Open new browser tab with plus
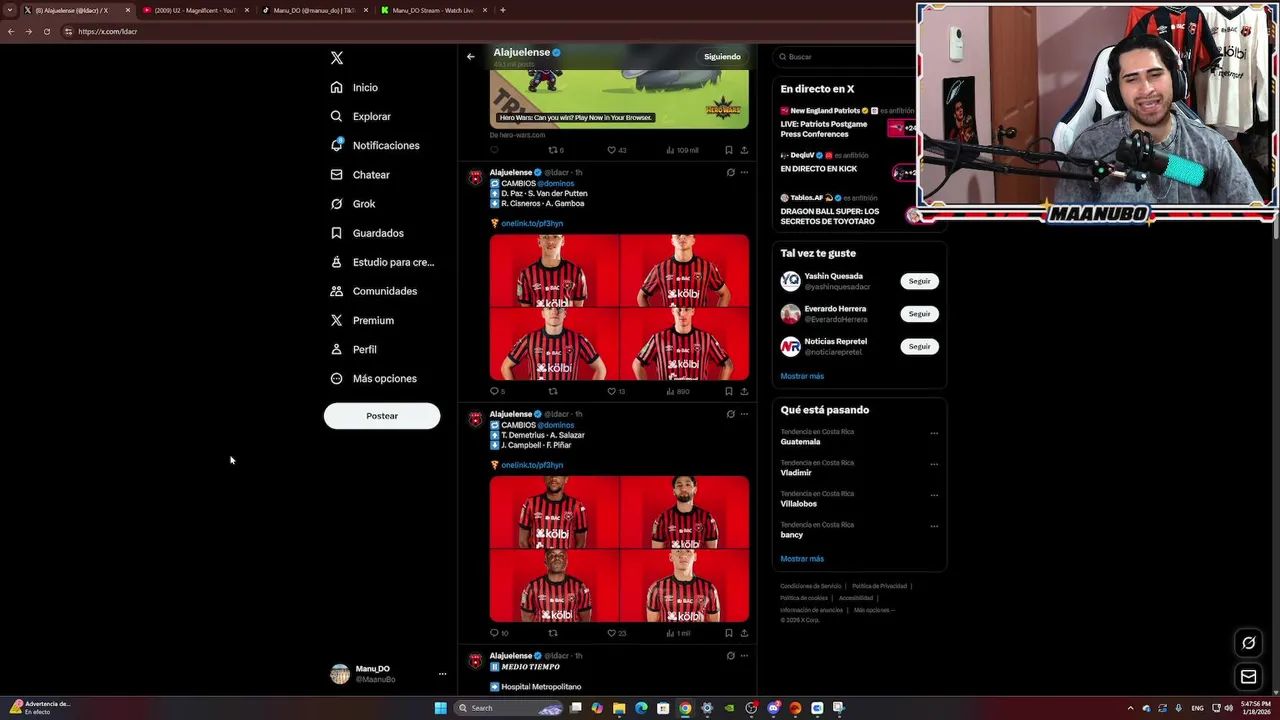The width and height of the screenshot is (1280, 720). (x=502, y=10)
